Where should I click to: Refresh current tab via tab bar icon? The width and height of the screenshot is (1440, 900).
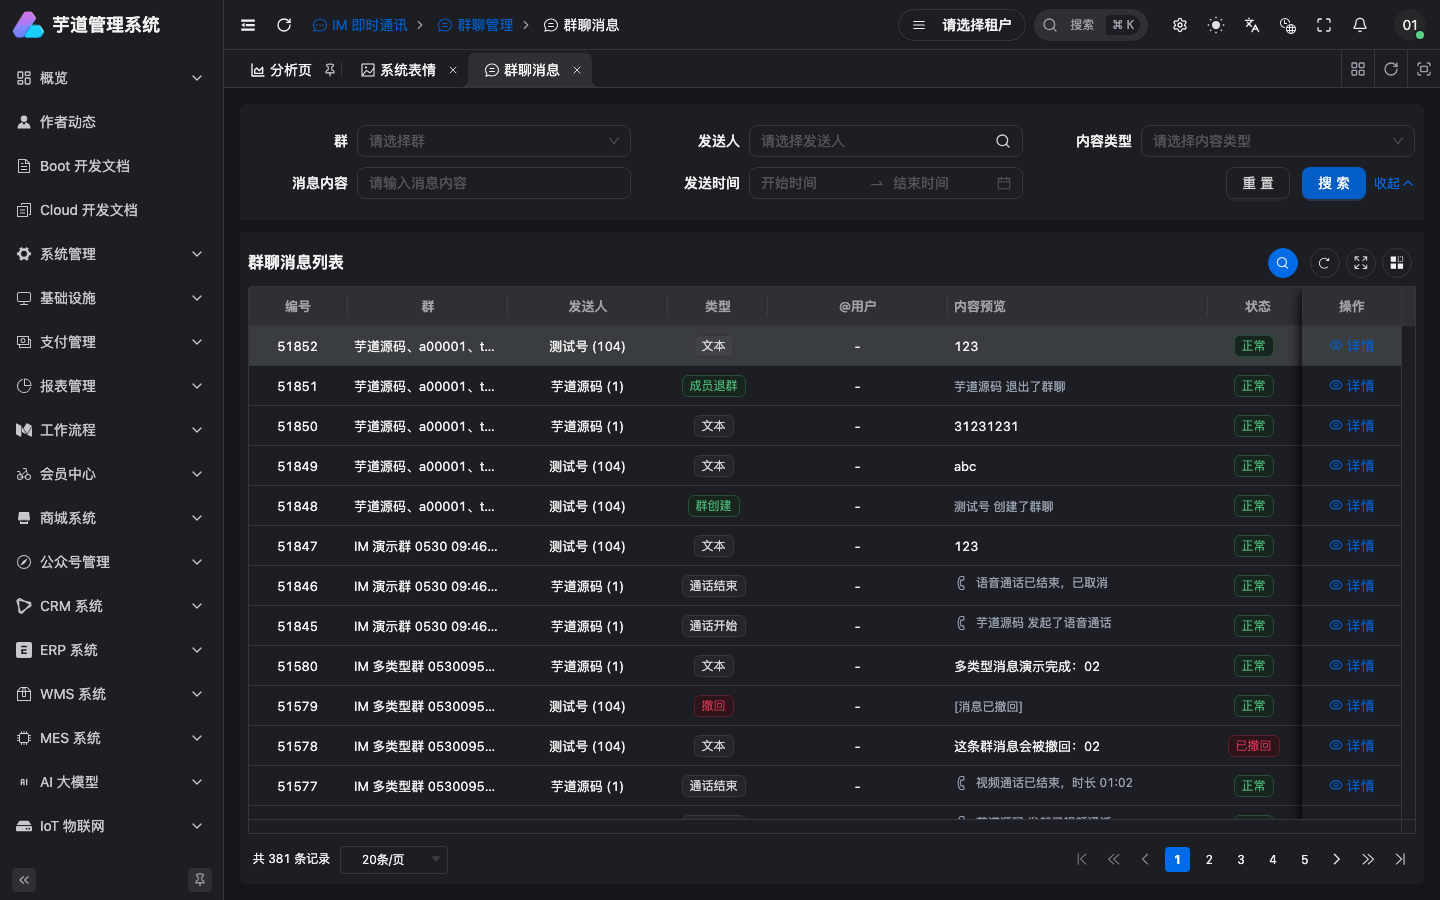(x=1391, y=69)
